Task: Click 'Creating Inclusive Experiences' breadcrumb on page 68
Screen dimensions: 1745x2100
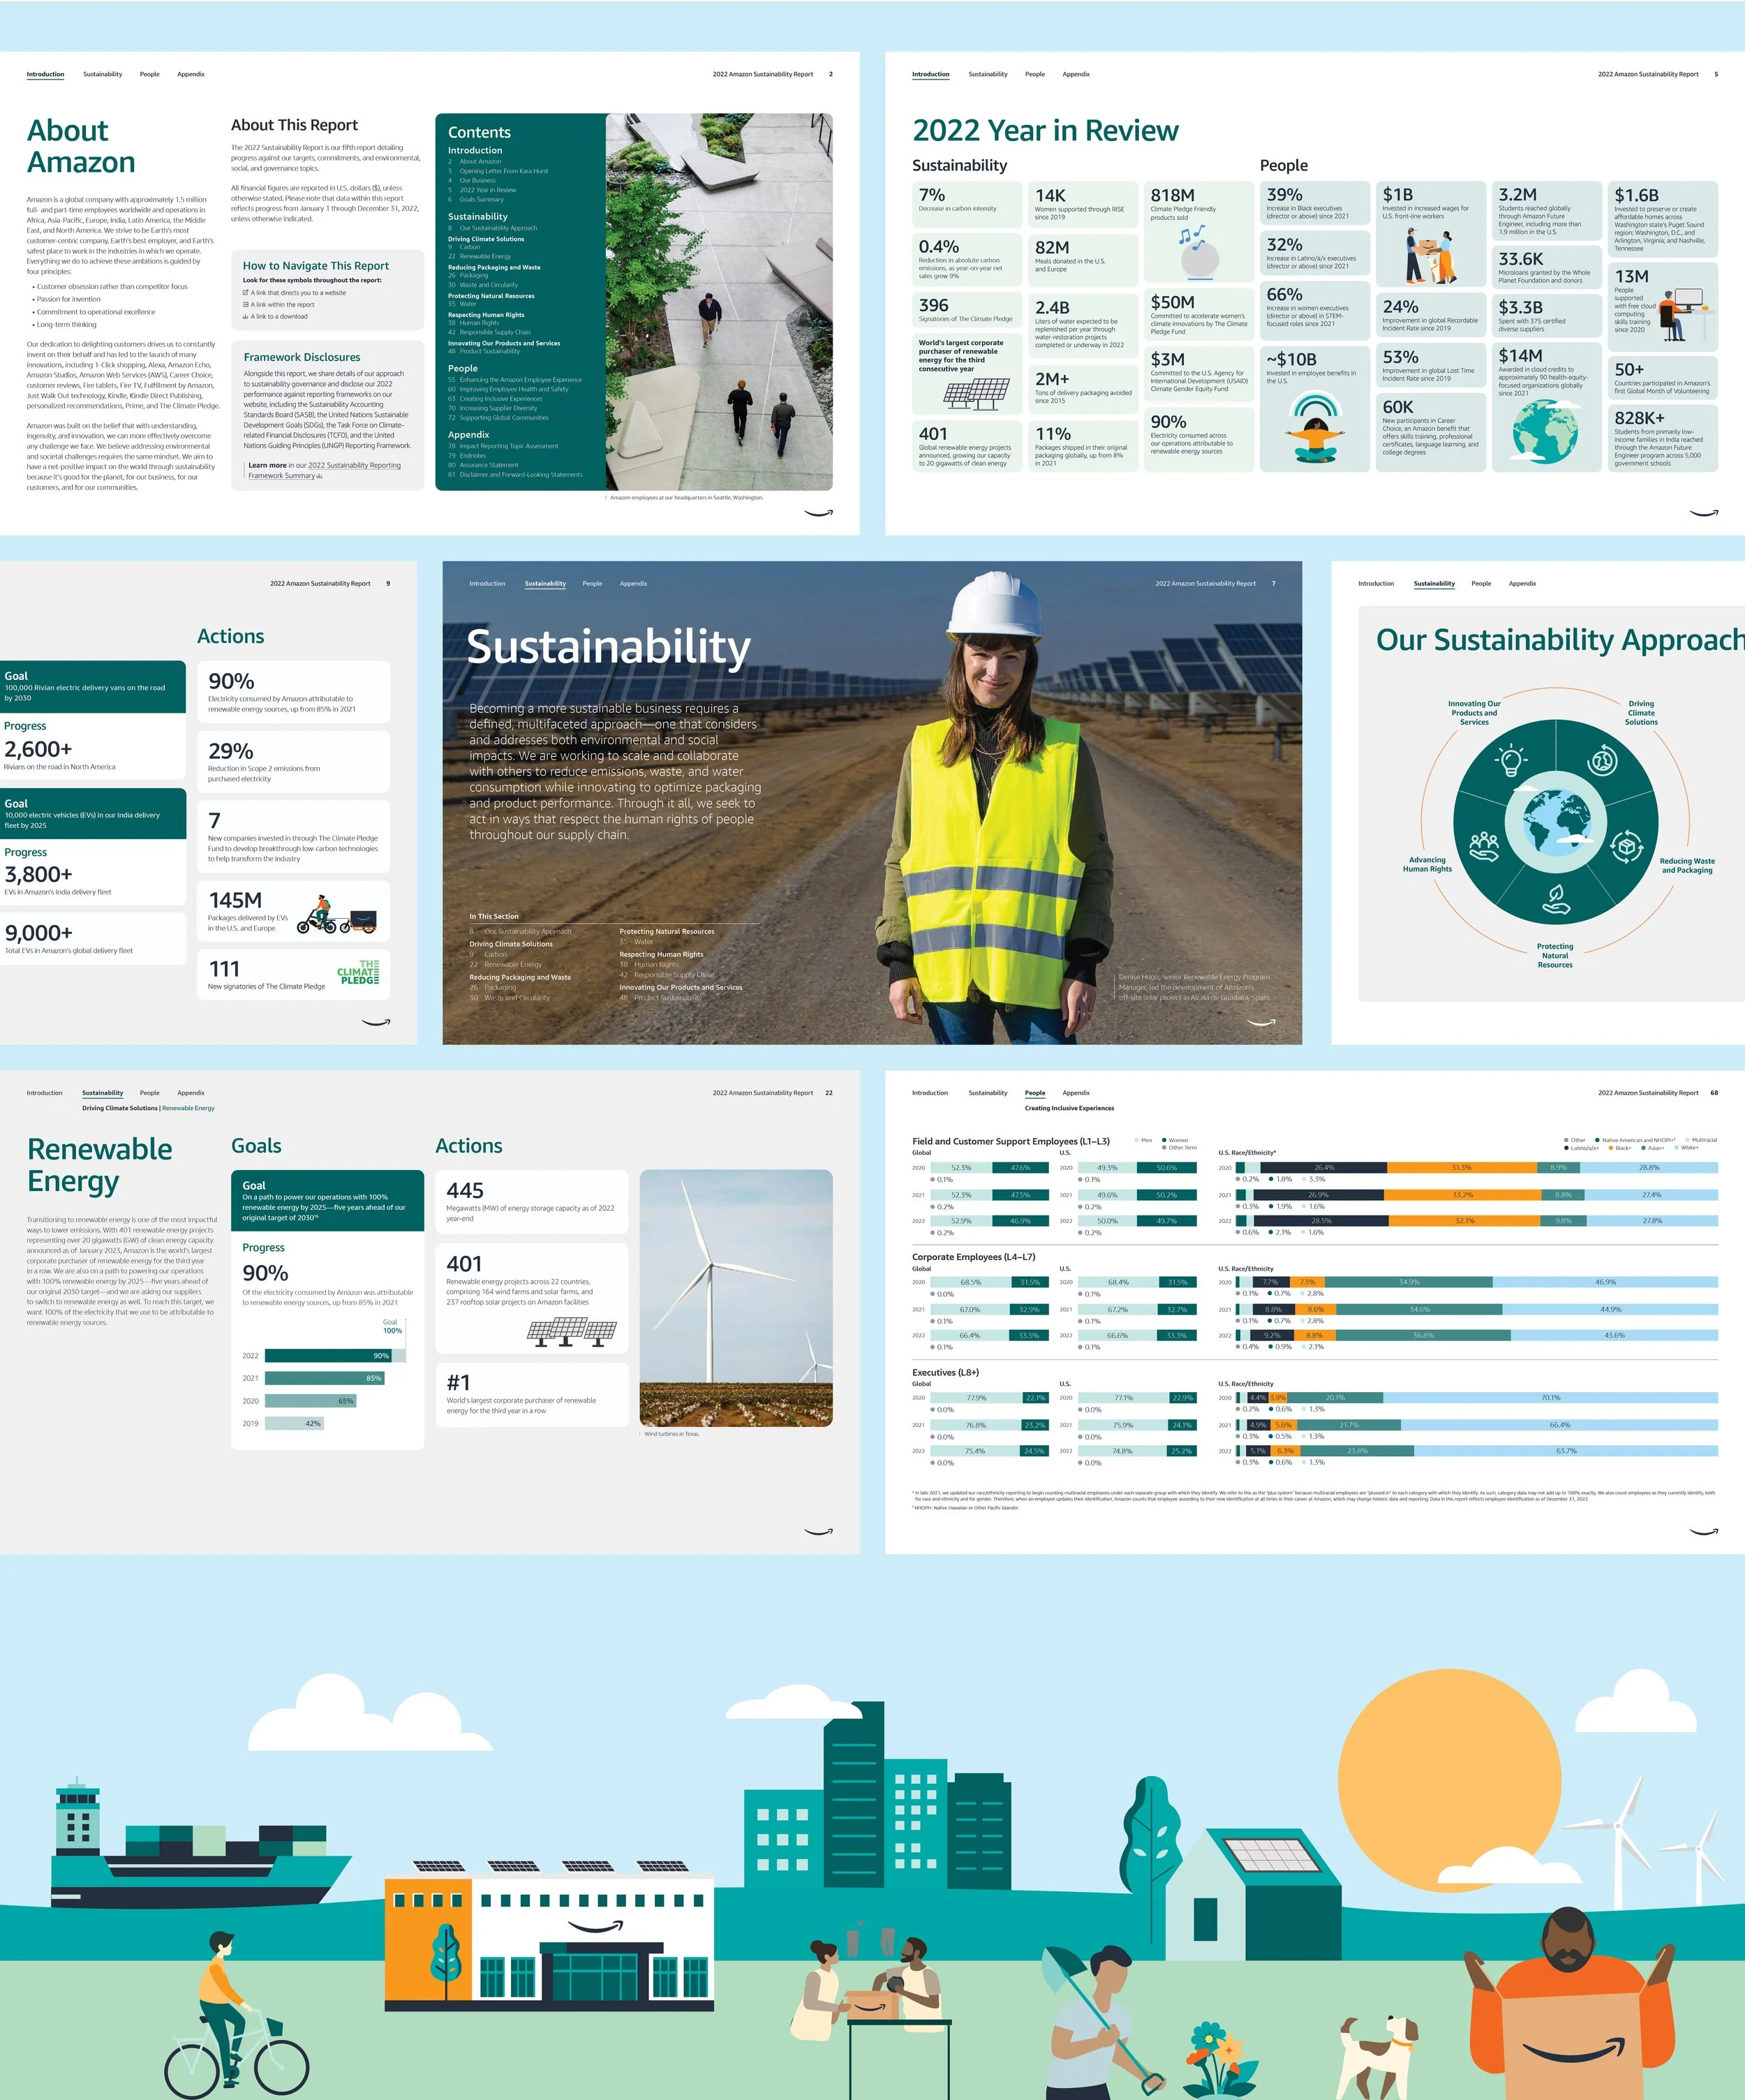Action: [x=1069, y=1108]
